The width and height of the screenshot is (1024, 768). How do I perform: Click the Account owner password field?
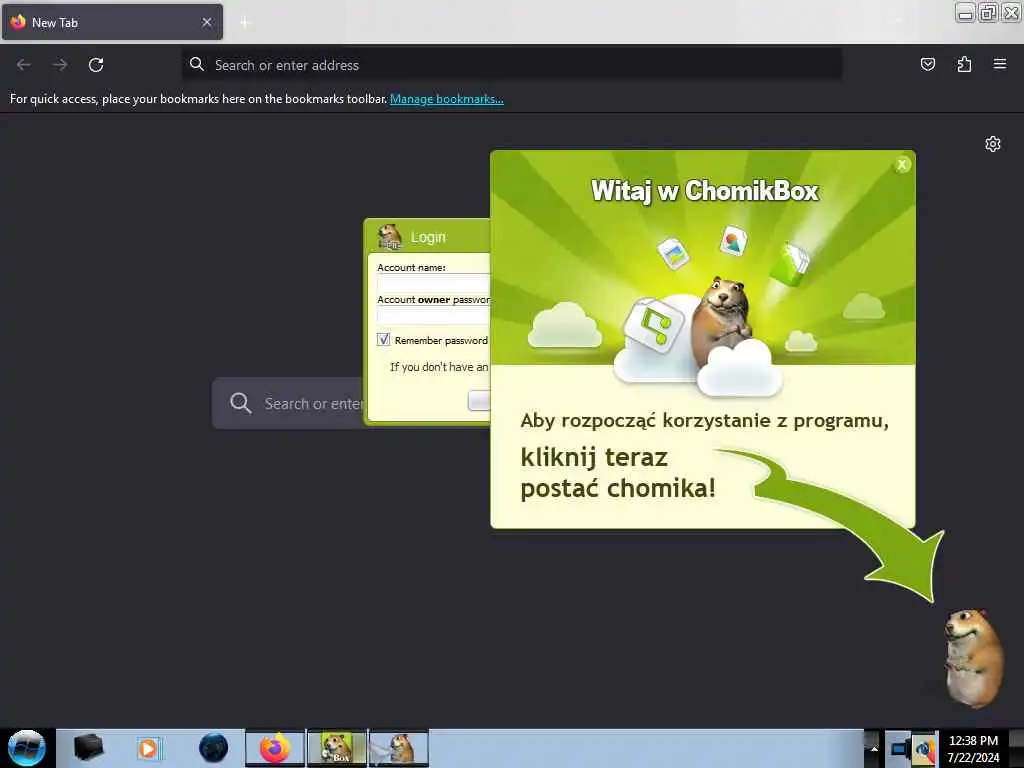(433, 316)
